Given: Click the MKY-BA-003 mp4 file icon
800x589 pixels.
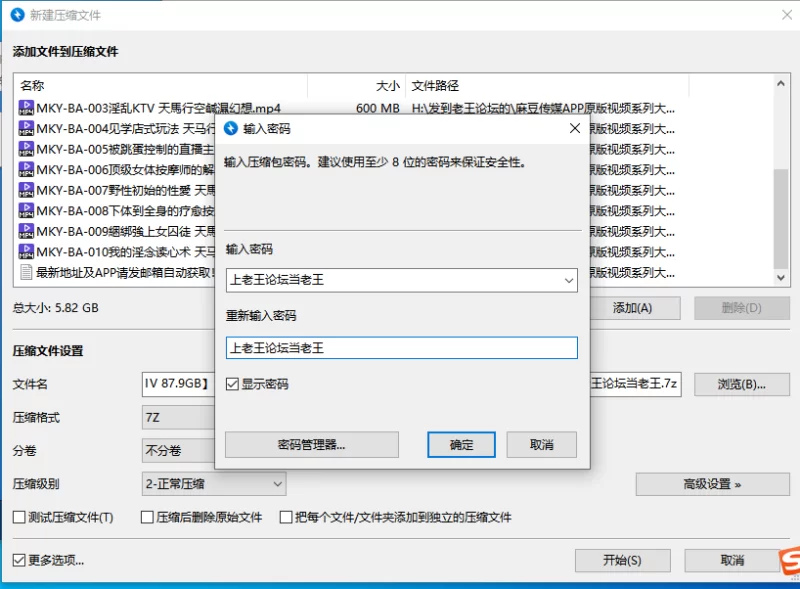Looking at the screenshot, I should 26,108.
